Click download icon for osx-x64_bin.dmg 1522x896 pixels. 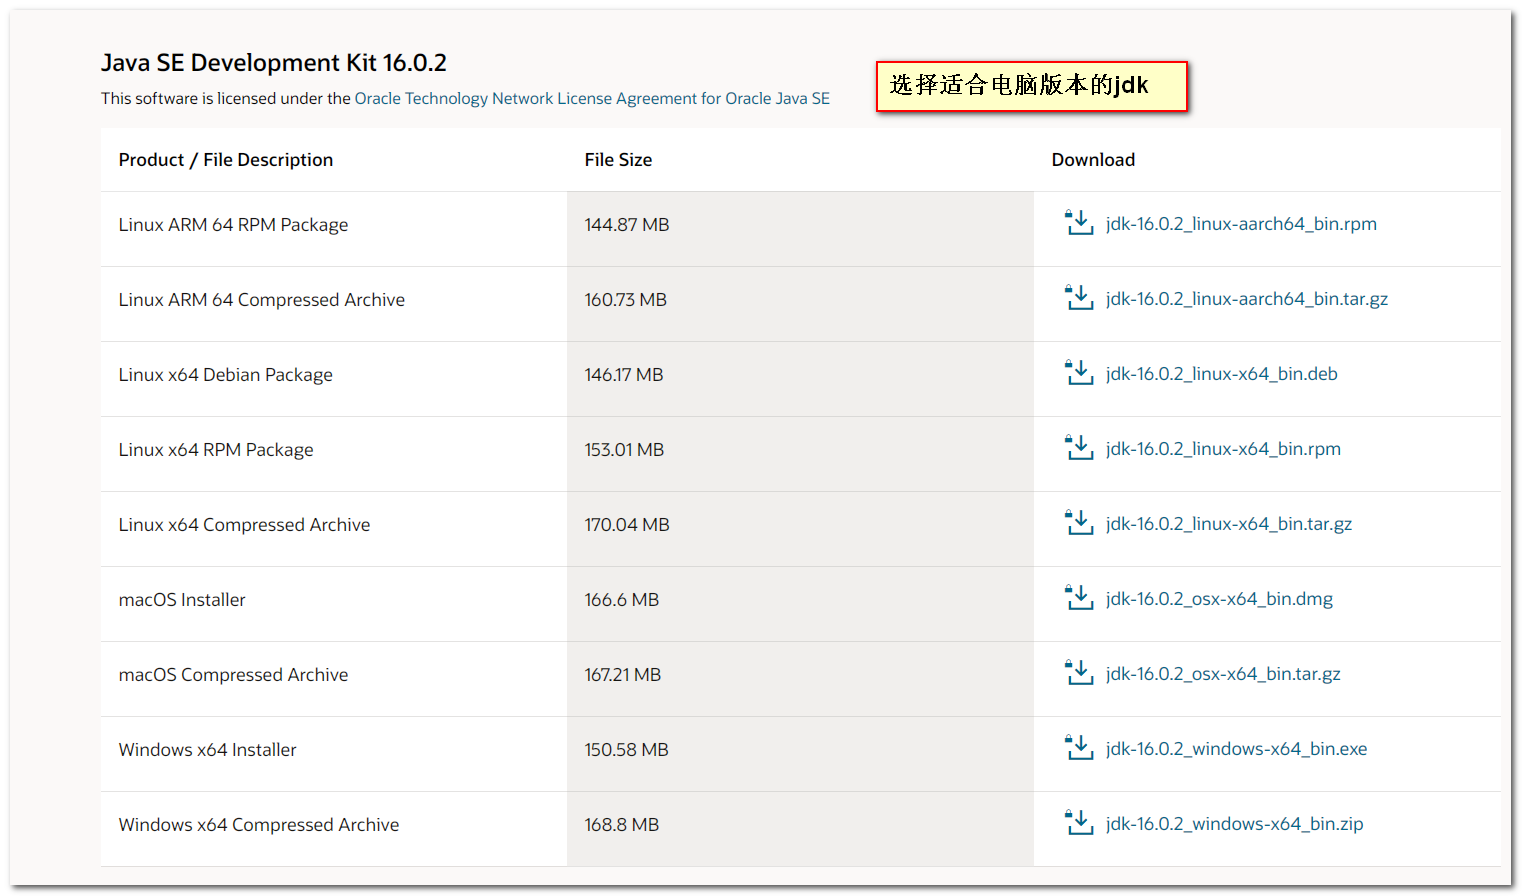point(1079,598)
